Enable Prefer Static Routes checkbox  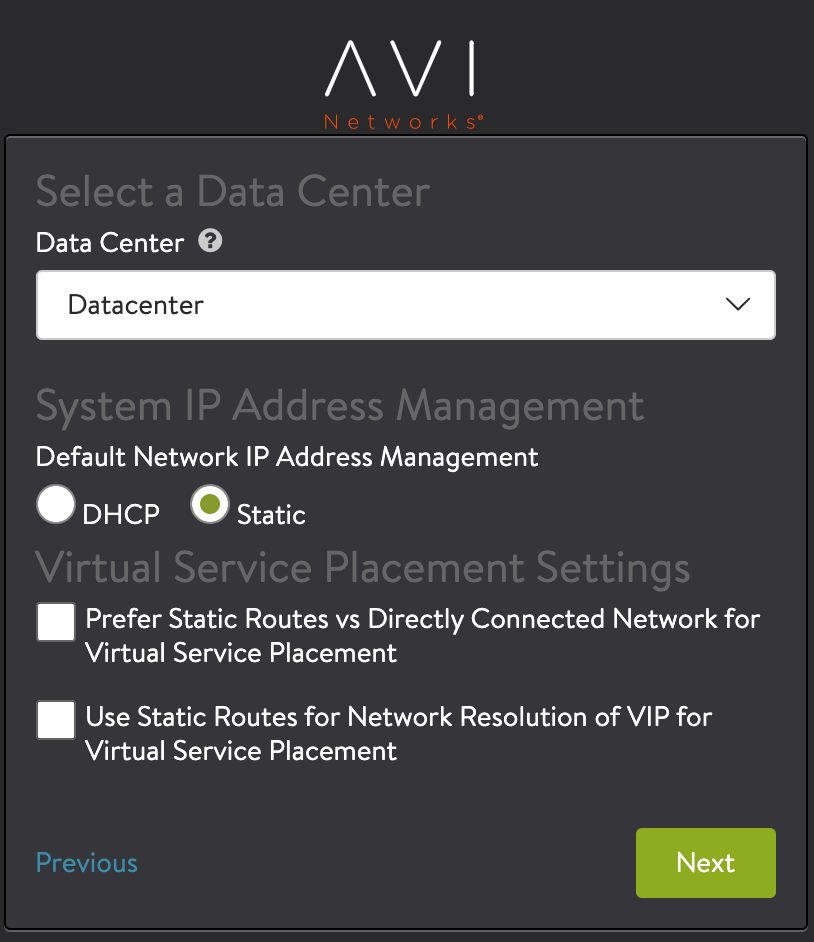(56, 621)
